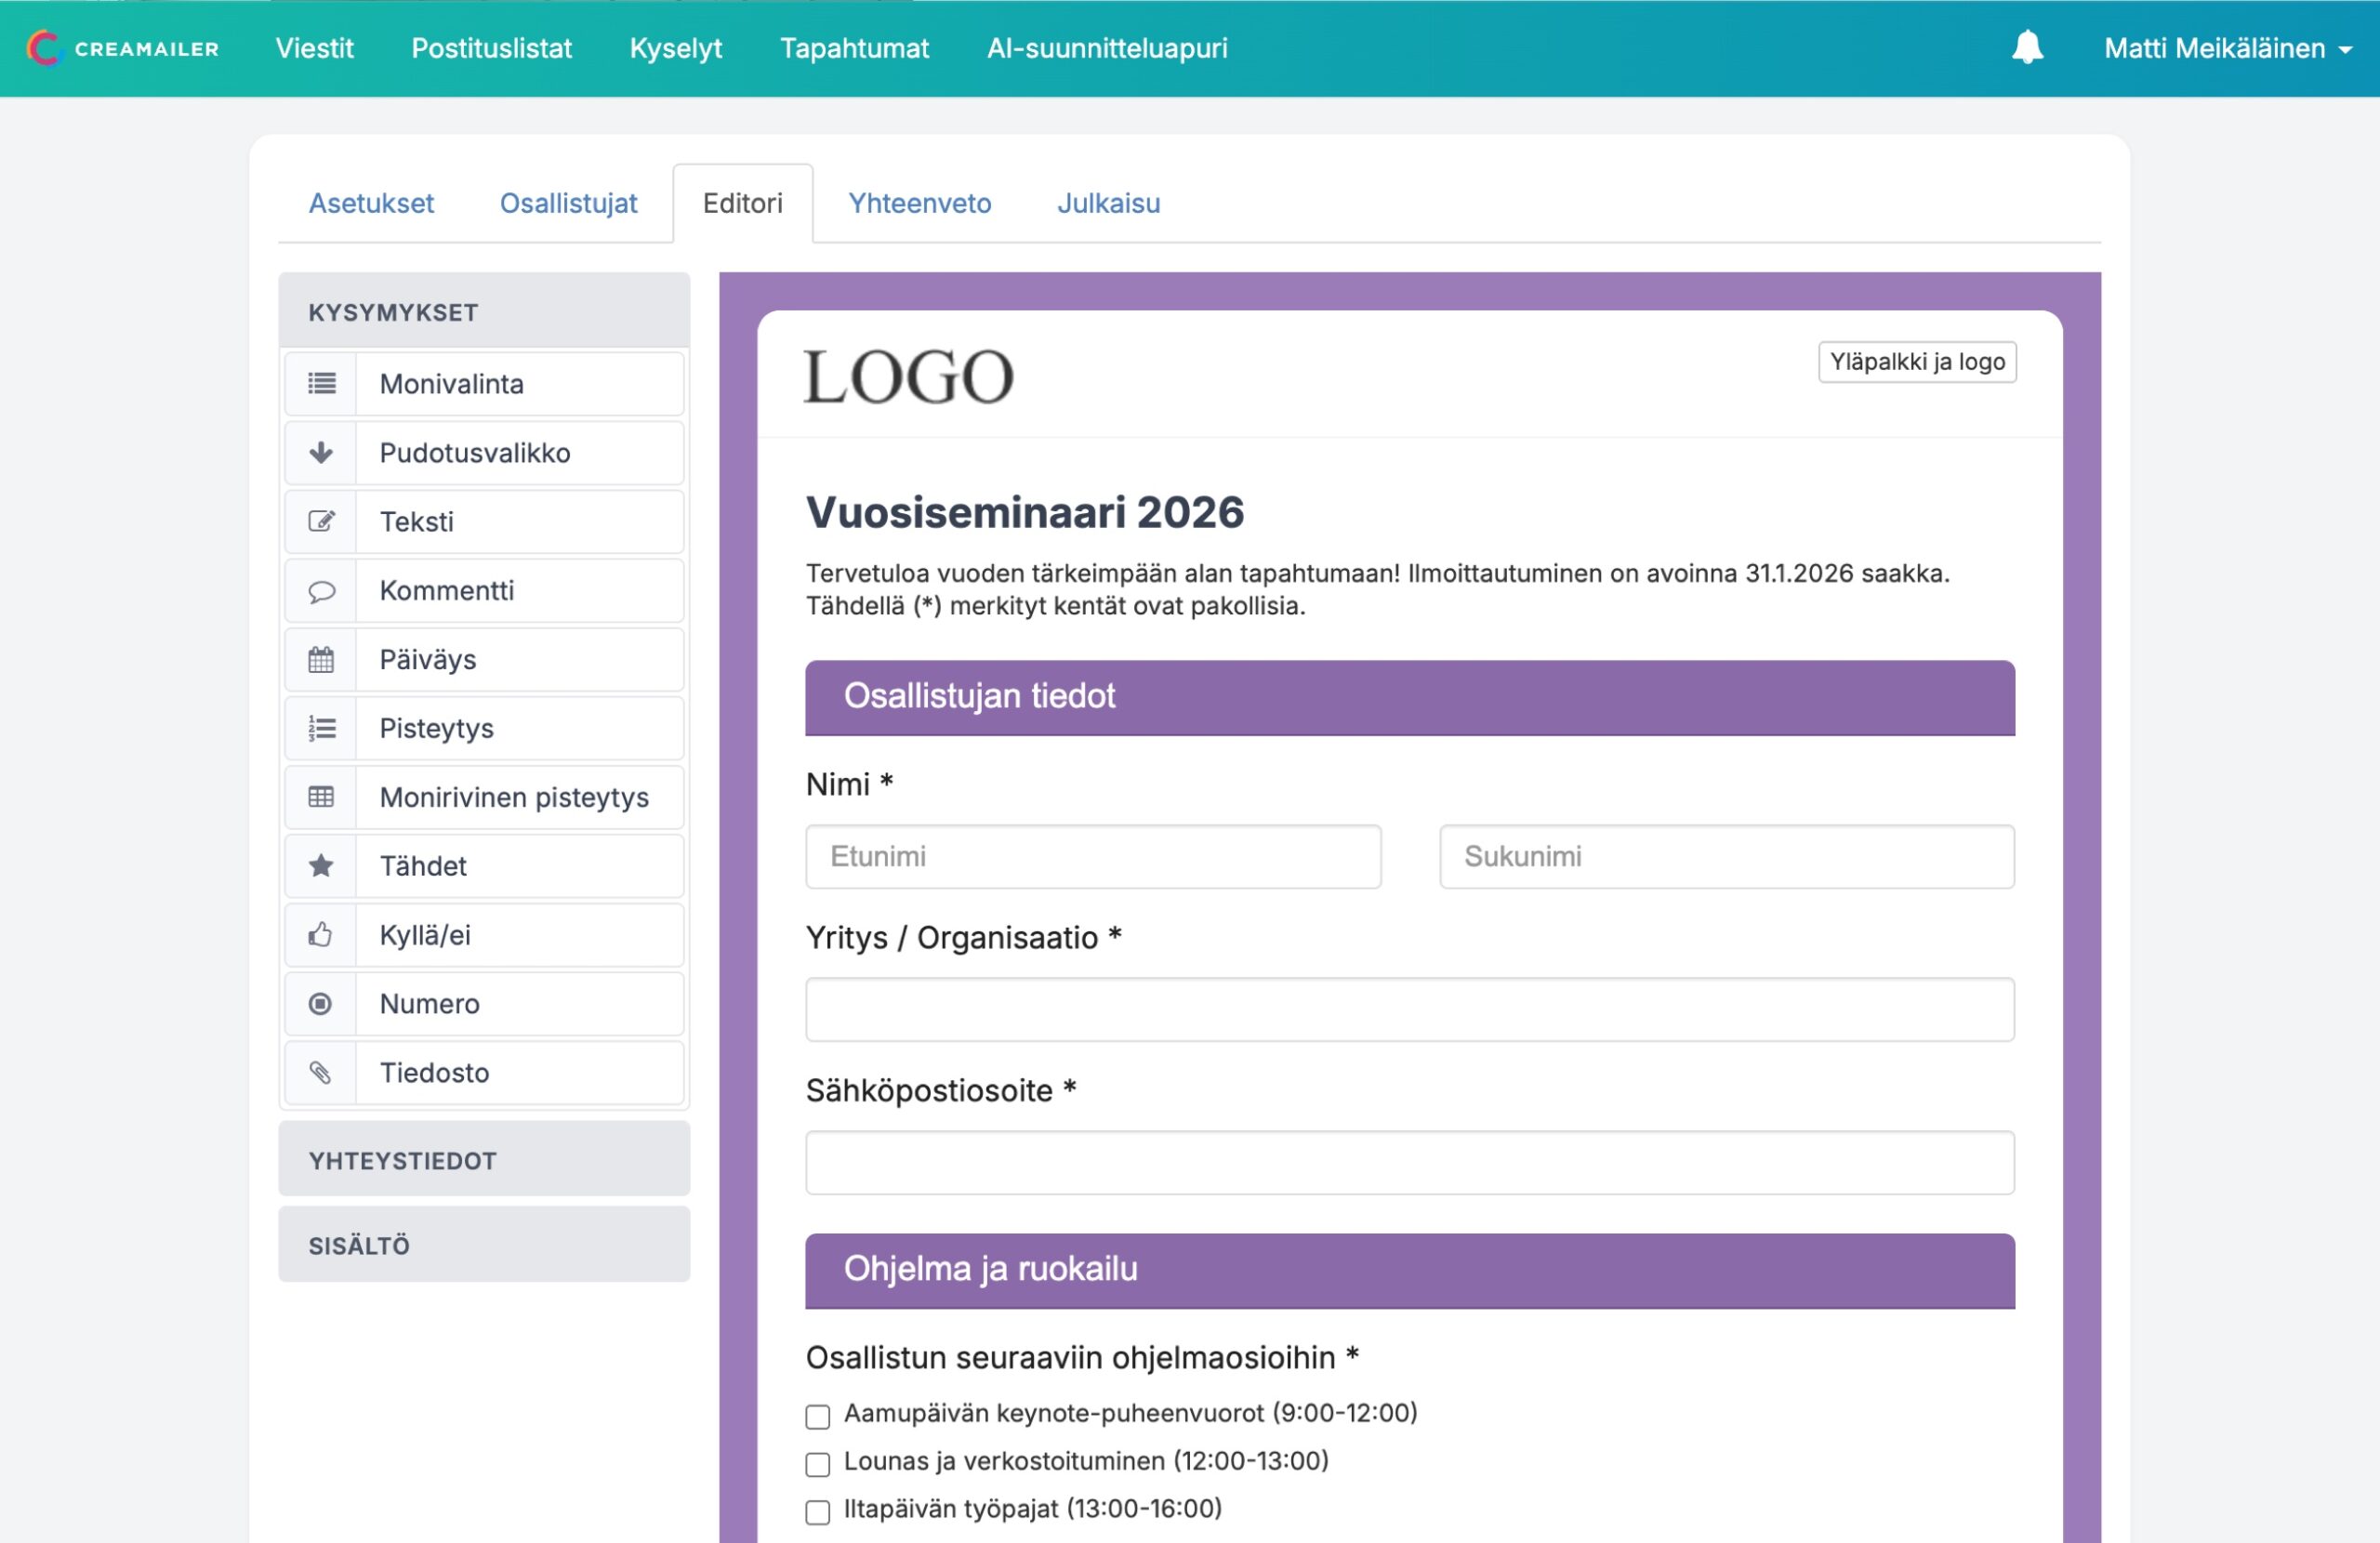Click the Monivalinta list icon
The width and height of the screenshot is (2380, 1543).
pyautogui.click(x=321, y=384)
